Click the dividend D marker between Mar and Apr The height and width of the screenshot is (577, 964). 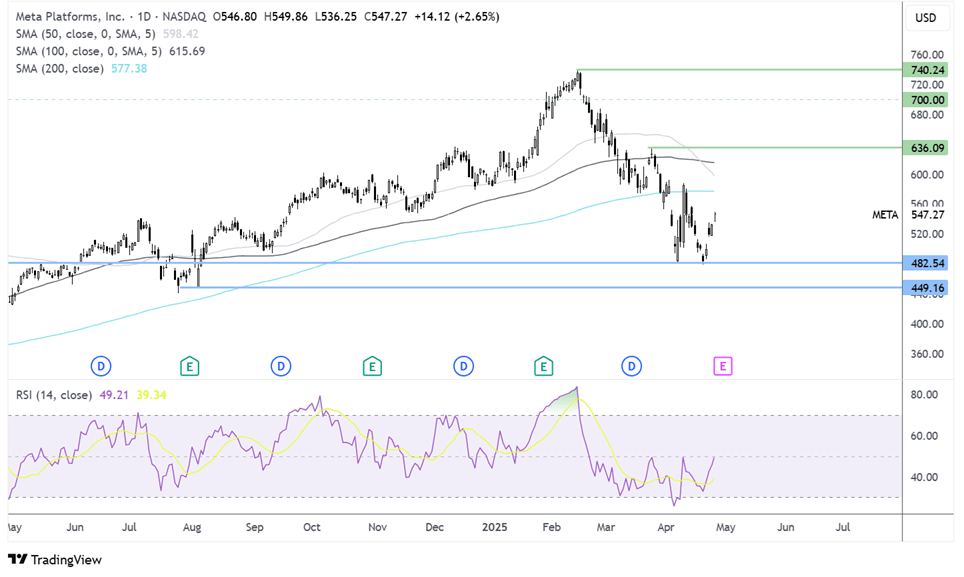click(631, 367)
